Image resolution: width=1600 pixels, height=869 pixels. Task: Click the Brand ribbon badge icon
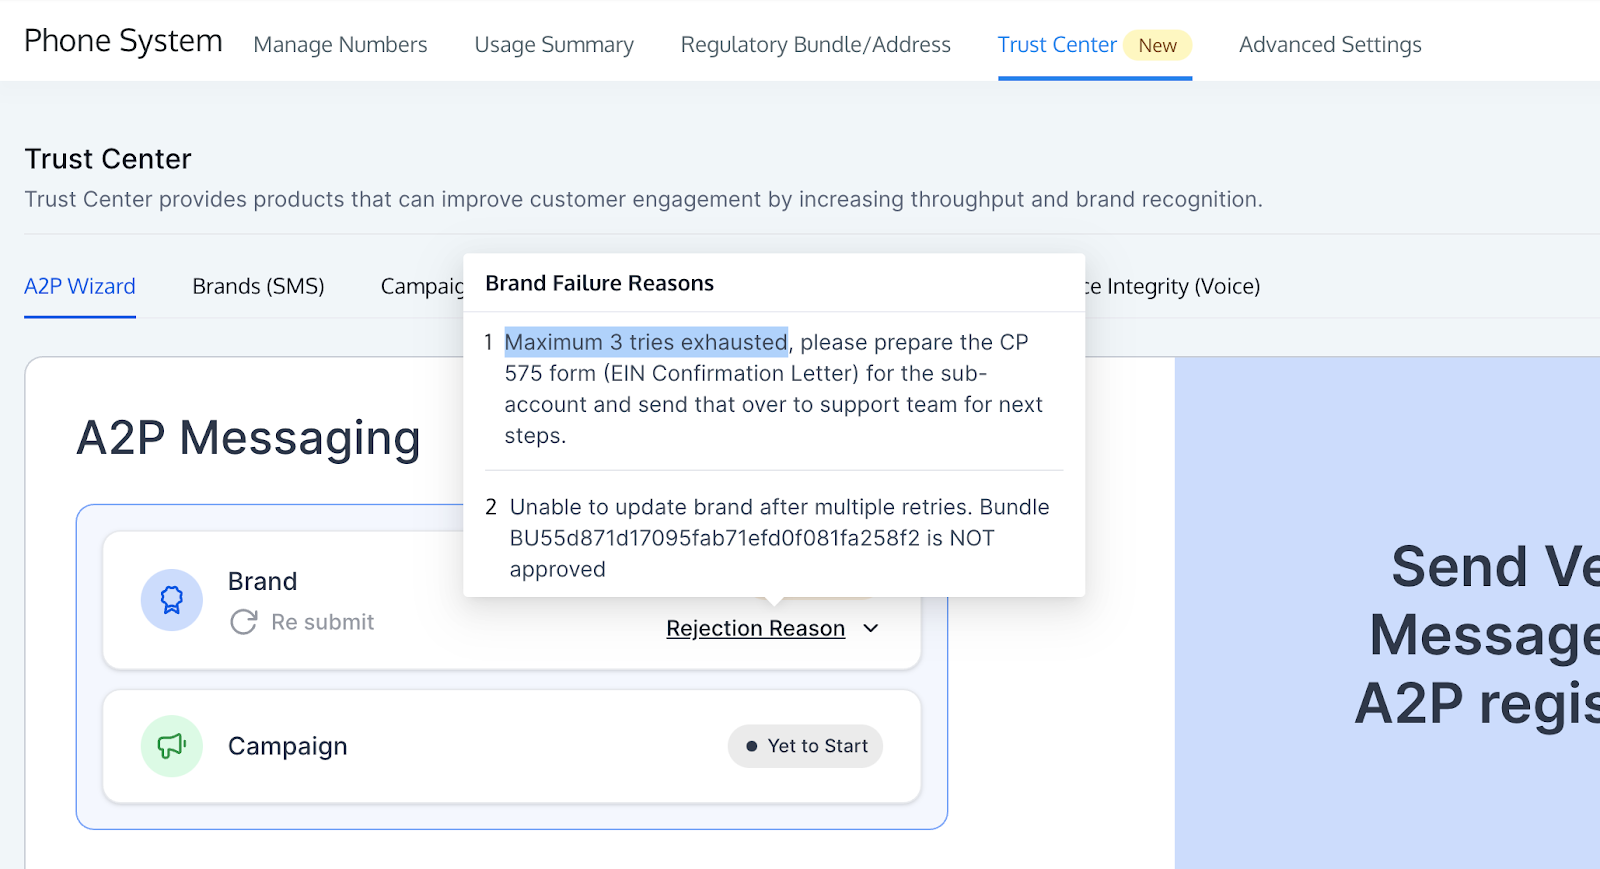pyautogui.click(x=172, y=600)
